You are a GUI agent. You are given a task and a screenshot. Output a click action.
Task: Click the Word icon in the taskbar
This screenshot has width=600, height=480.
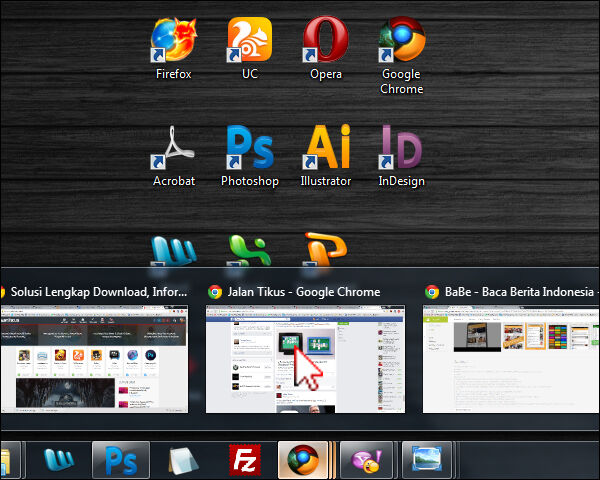pyautogui.click(x=59, y=459)
